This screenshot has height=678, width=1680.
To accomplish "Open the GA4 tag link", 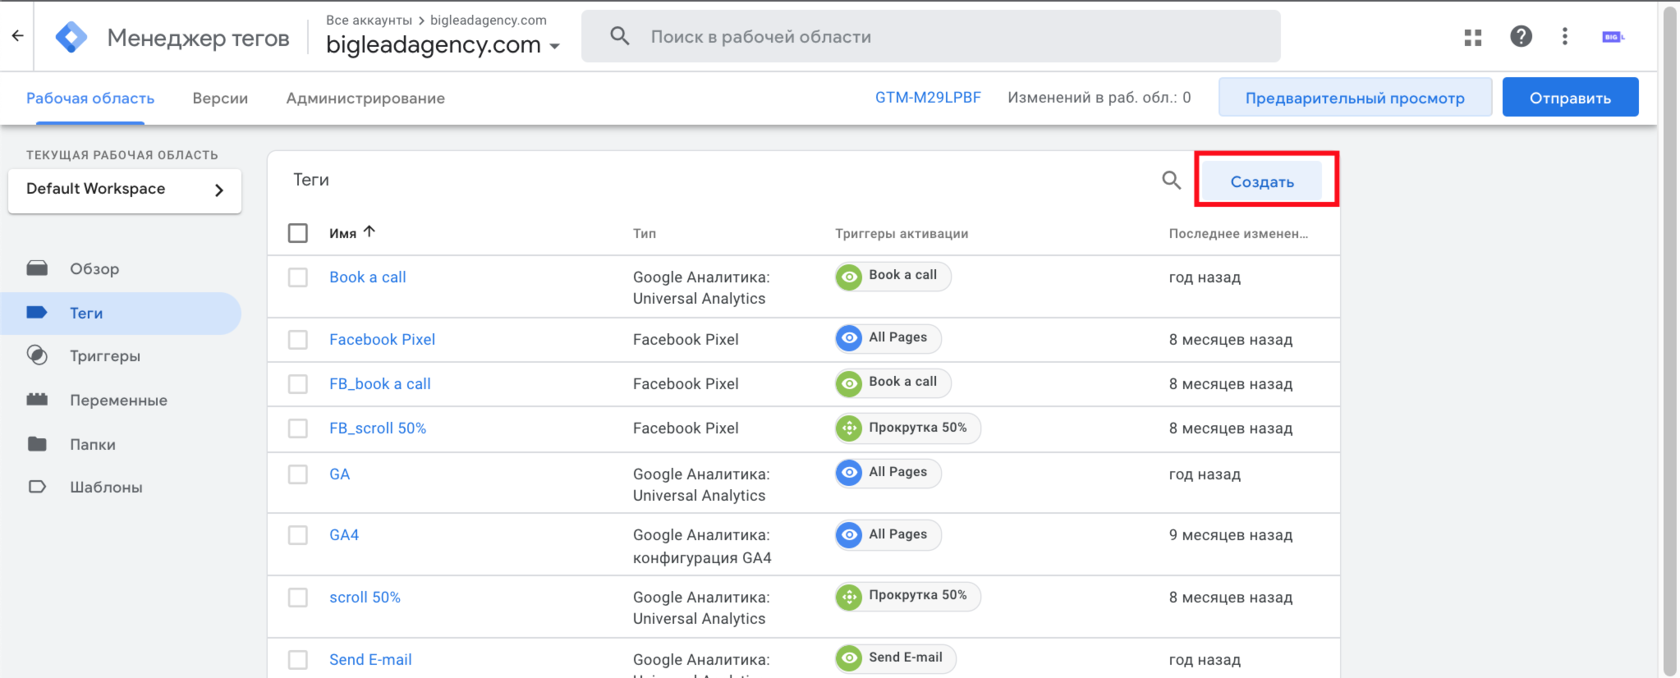I will tap(344, 535).
